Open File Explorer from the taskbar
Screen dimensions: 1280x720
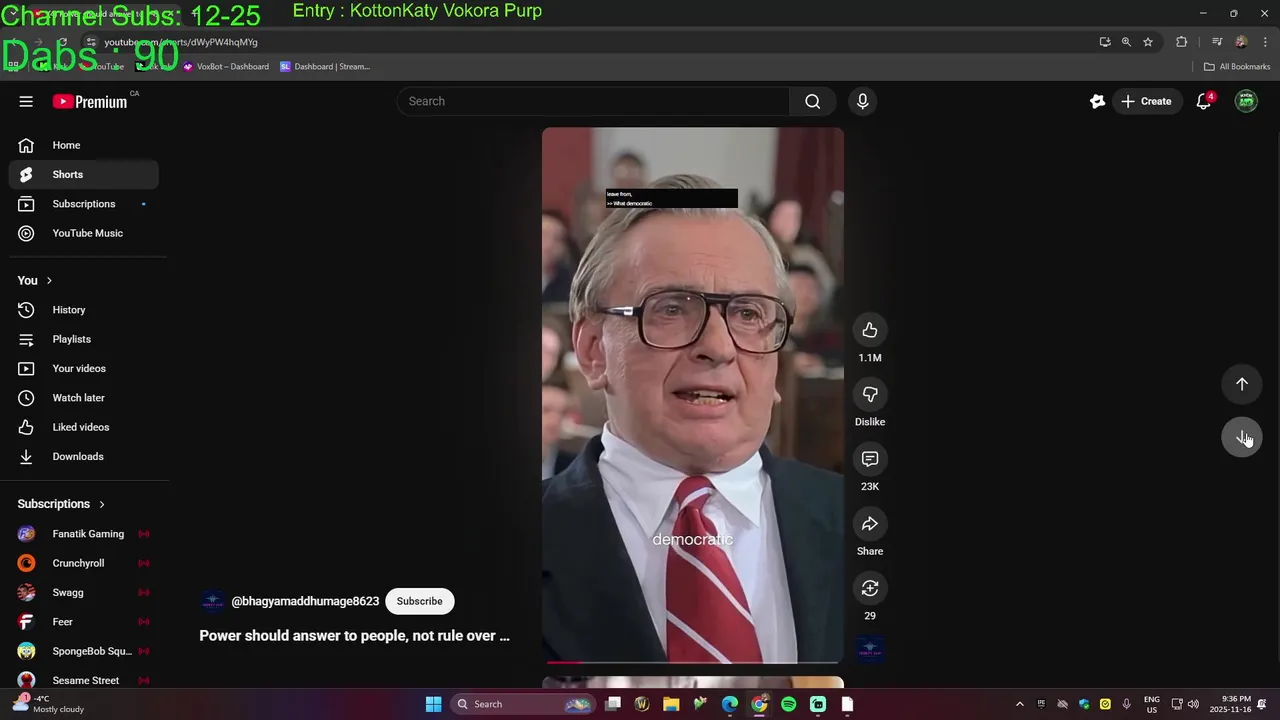pyautogui.click(x=671, y=704)
